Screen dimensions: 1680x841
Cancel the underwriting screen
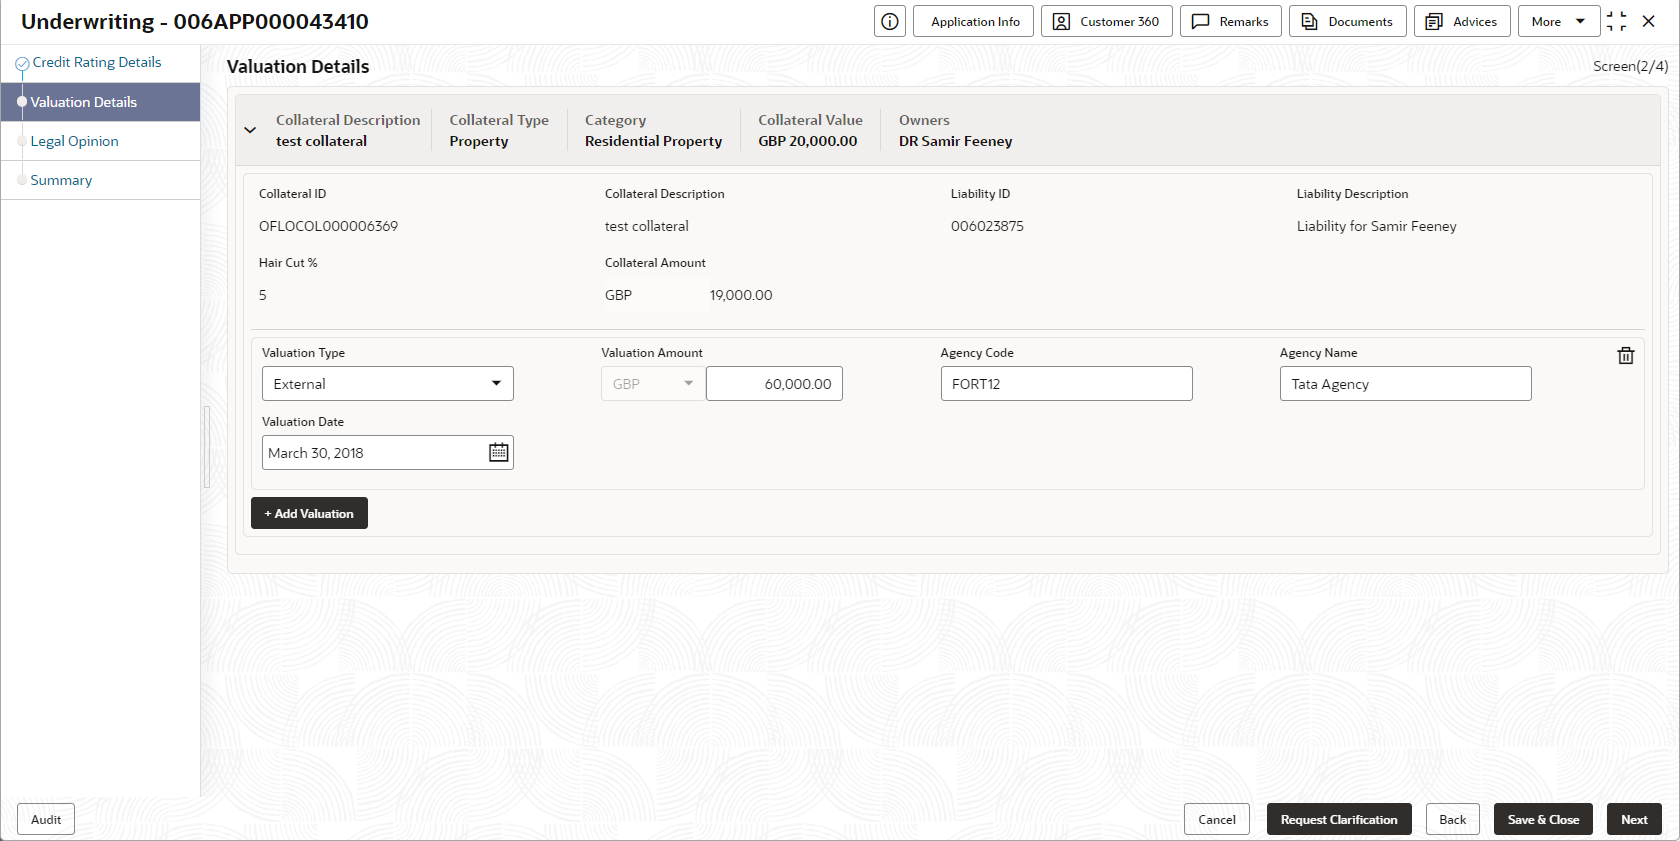[1217, 819]
